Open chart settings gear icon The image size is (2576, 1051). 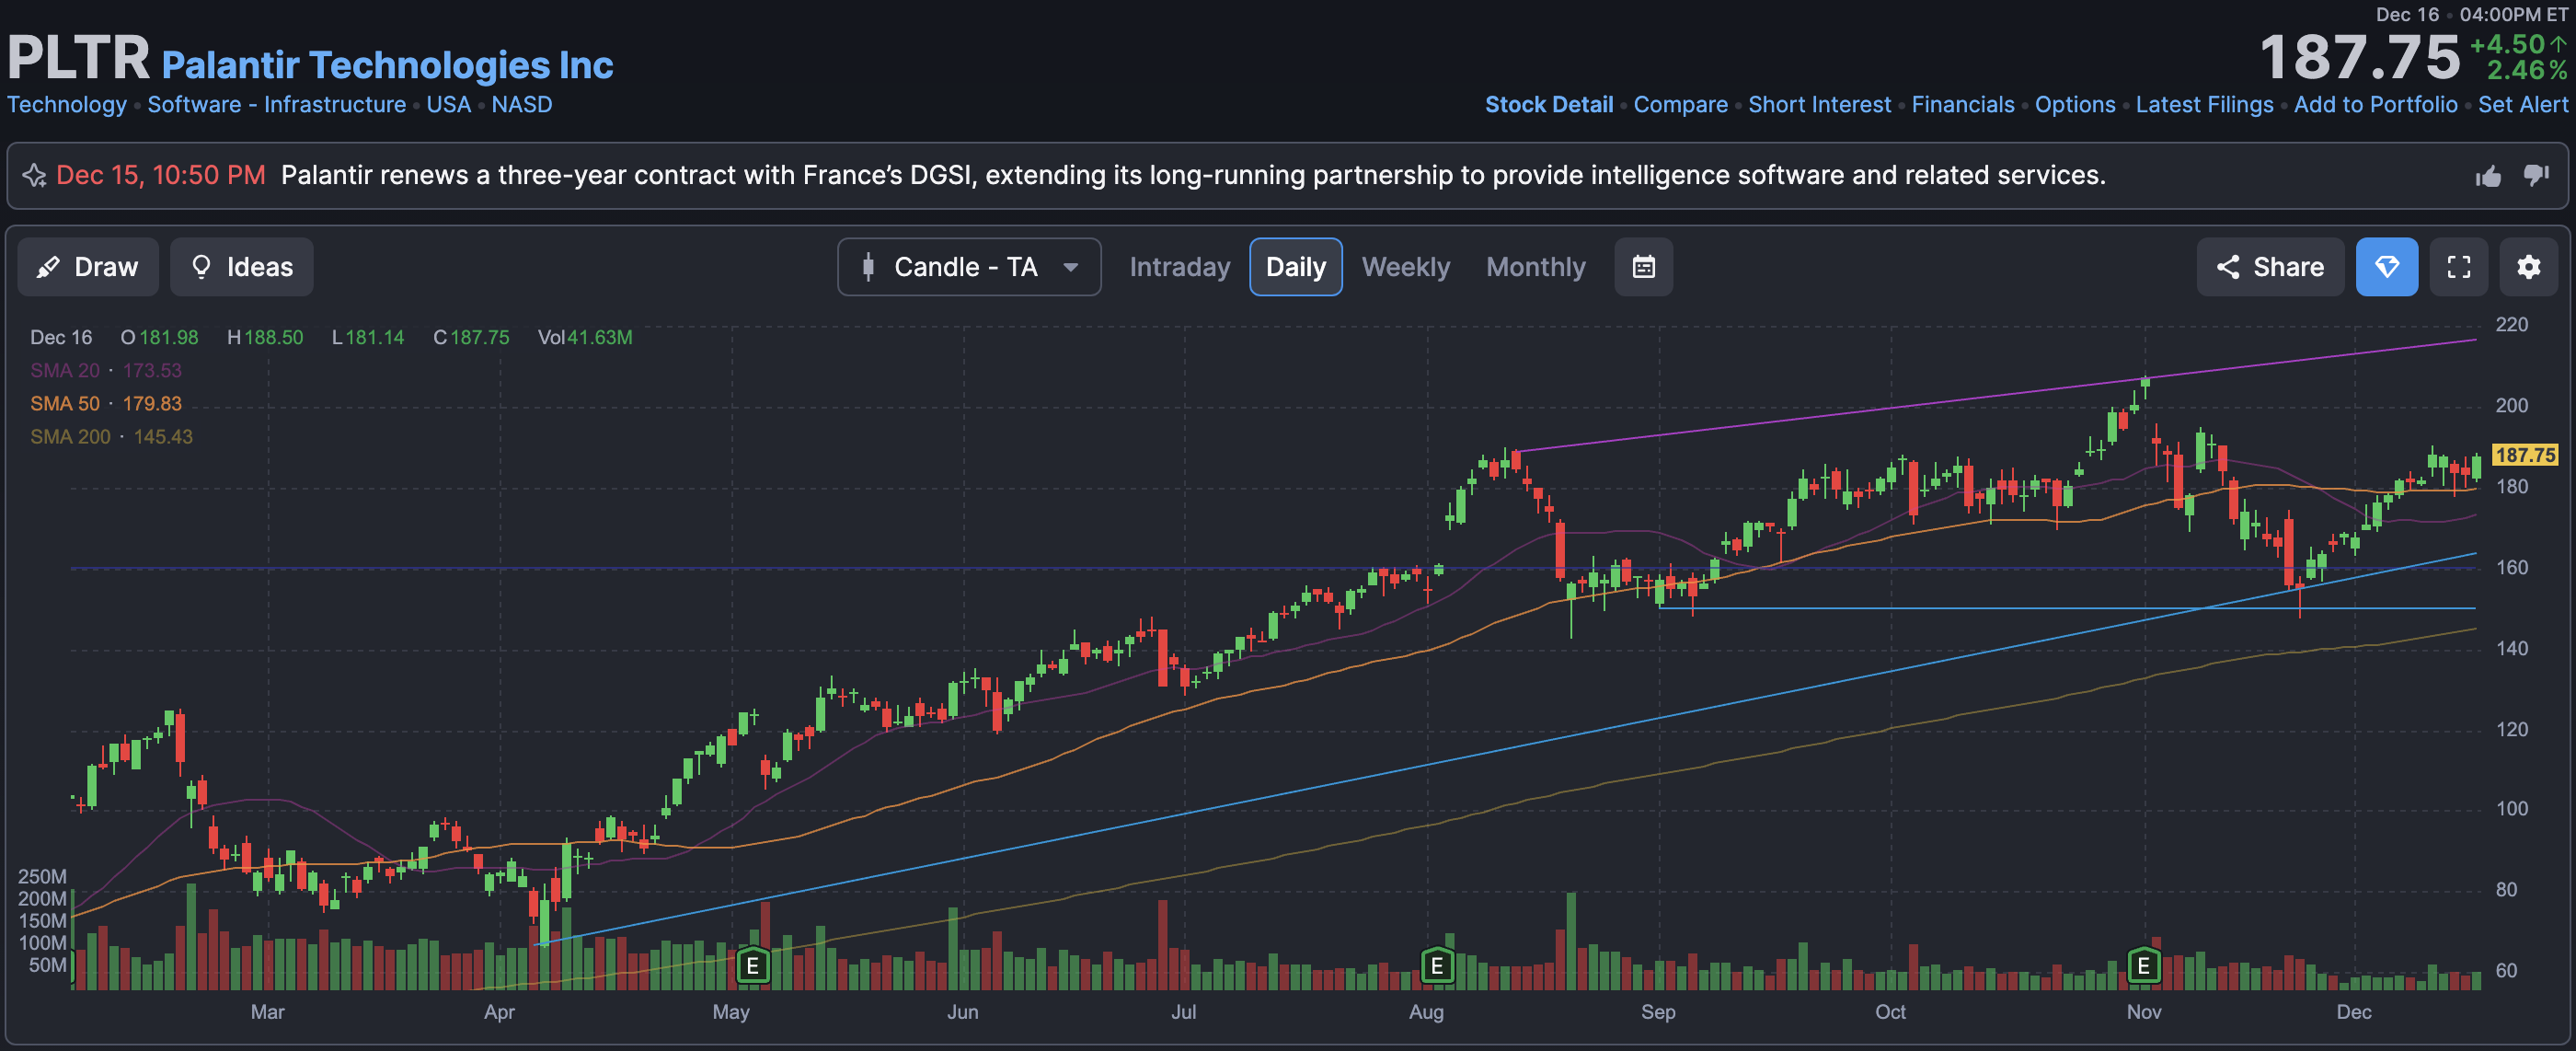click(2528, 267)
